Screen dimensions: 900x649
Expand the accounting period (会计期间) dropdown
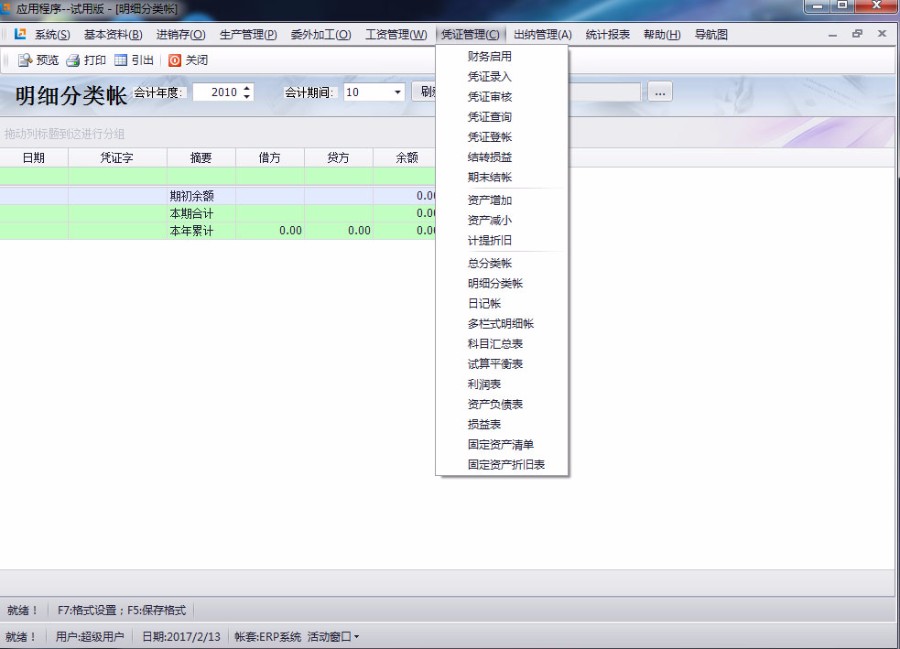tap(397, 92)
